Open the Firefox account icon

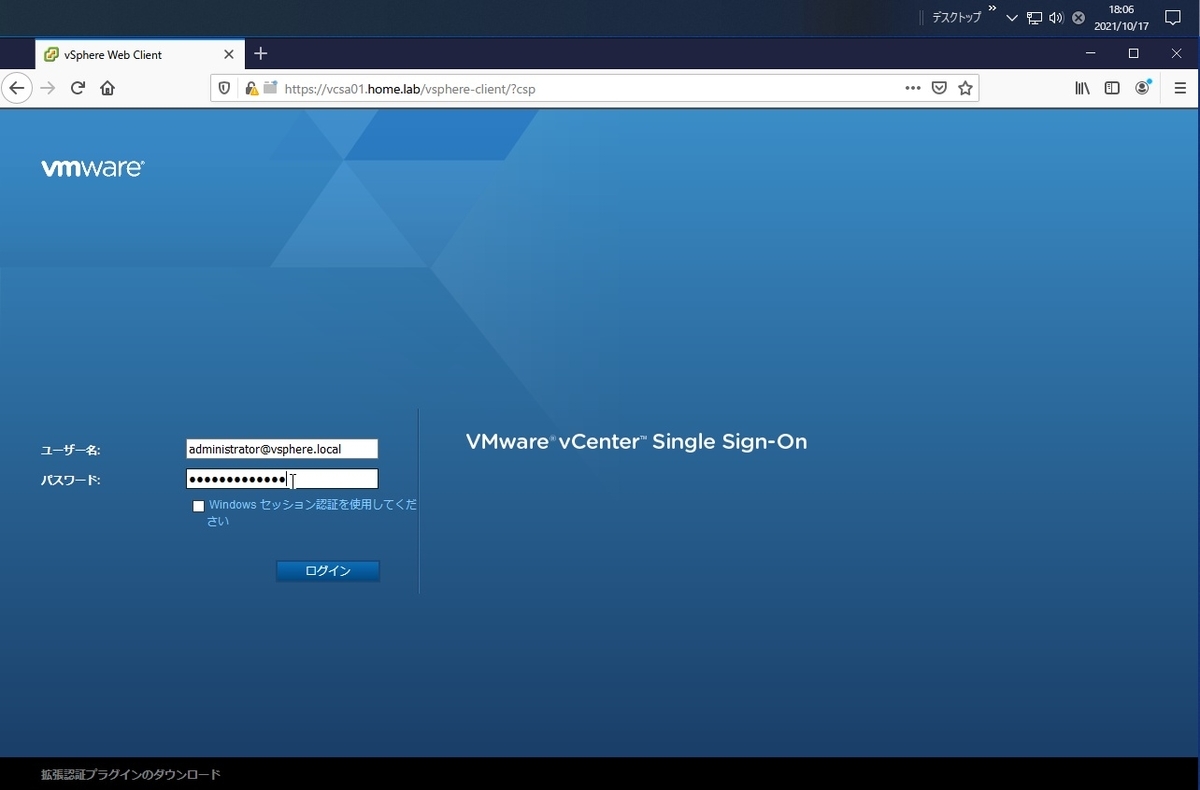pyautogui.click(x=1142, y=88)
